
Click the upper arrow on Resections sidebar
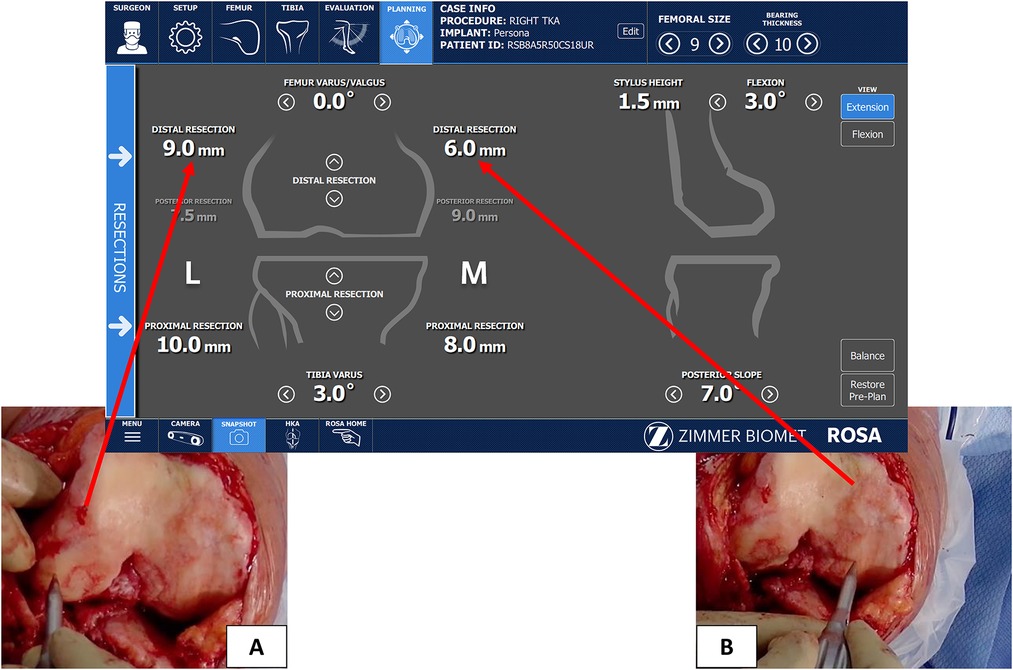(120, 156)
